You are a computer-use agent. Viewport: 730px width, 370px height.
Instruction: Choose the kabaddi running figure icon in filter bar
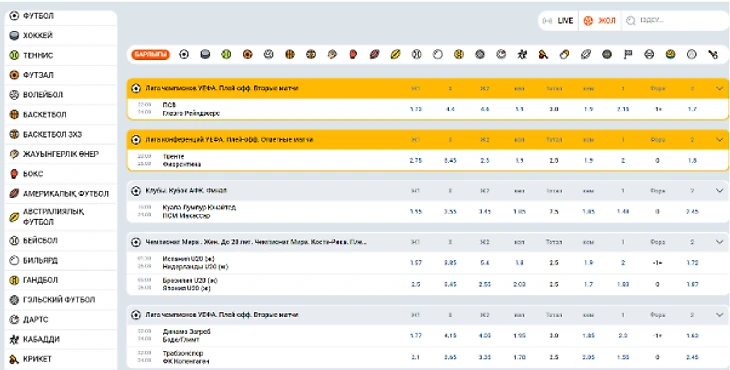pos(522,55)
